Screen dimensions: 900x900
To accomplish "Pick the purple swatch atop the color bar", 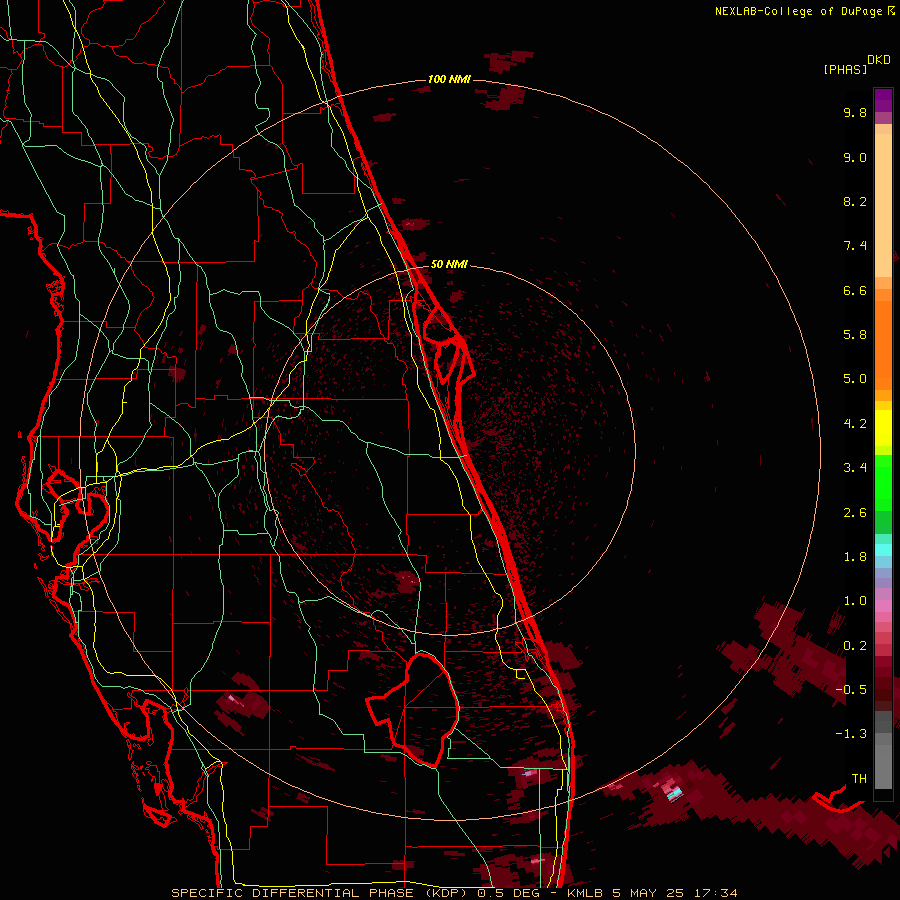I will pyautogui.click(x=883, y=100).
